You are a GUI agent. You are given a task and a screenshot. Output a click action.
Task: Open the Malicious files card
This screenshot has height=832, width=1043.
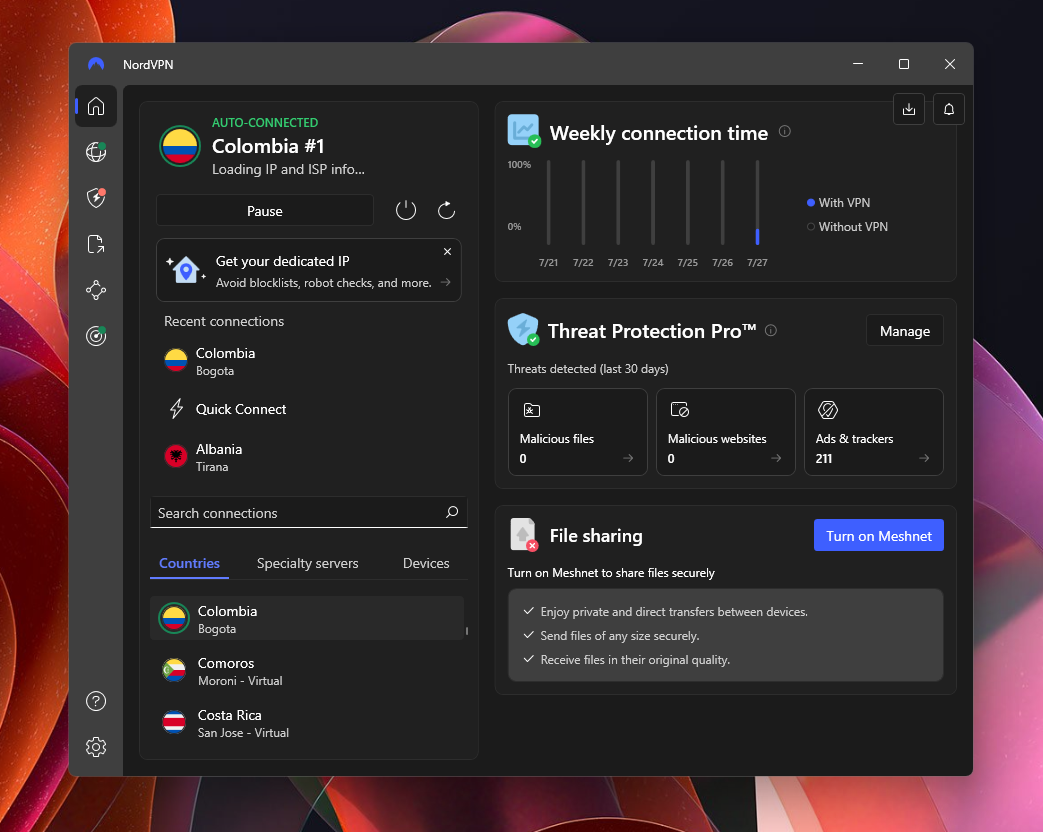[577, 432]
